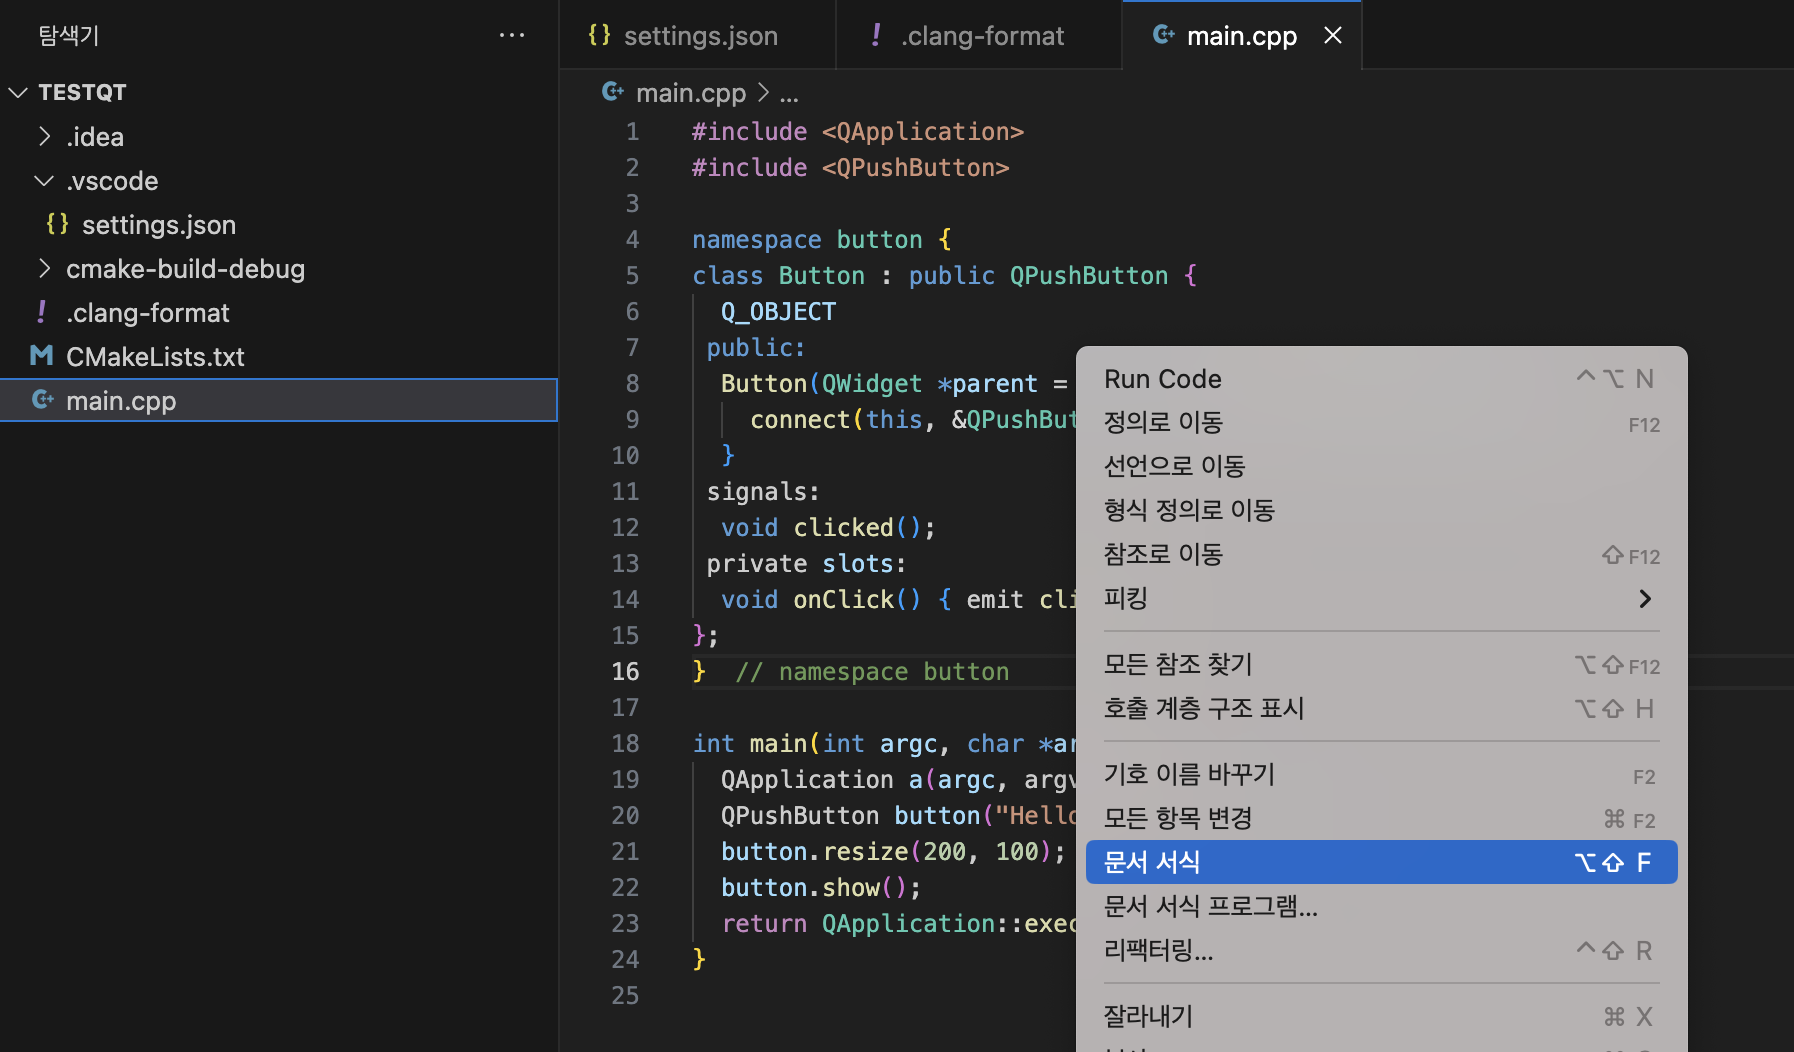Click 'button.show();' on line 22

(x=821, y=887)
